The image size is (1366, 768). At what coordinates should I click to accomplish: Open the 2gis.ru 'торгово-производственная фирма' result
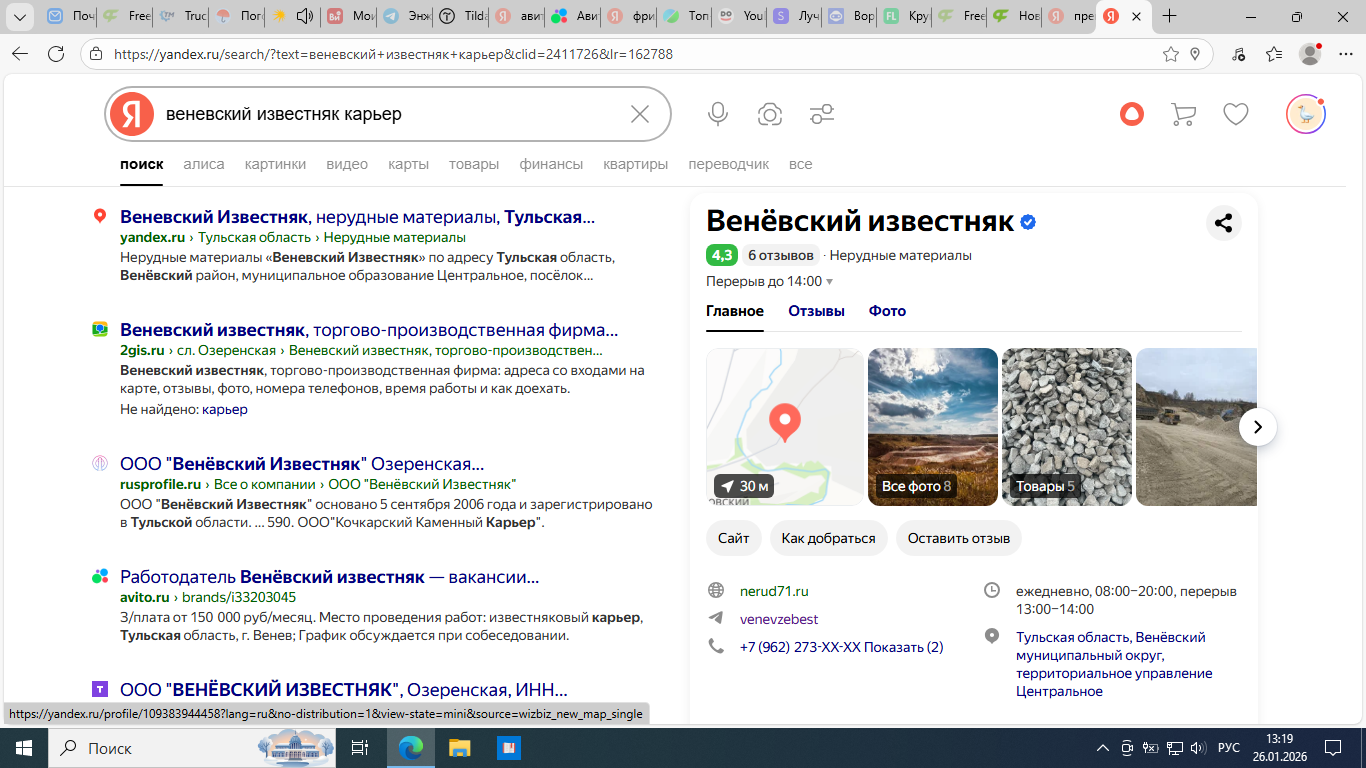pyautogui.click(x=369, y=330)
